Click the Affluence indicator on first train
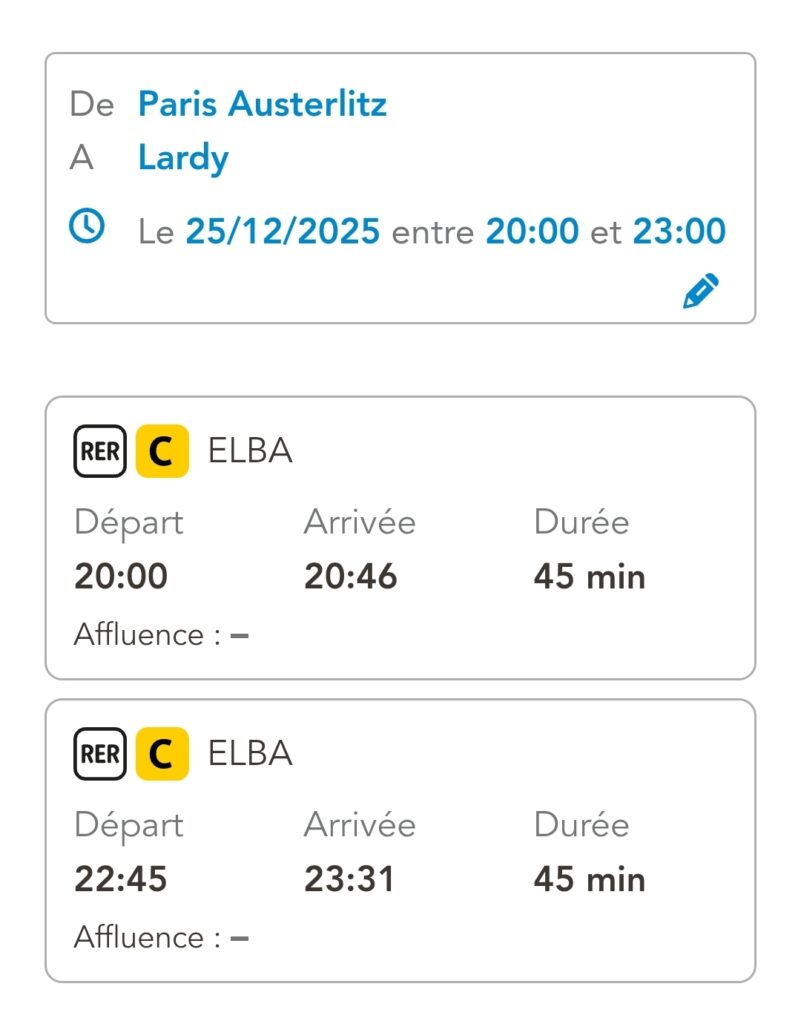This screenshot has height=1024, width=801. pos(161,635)
